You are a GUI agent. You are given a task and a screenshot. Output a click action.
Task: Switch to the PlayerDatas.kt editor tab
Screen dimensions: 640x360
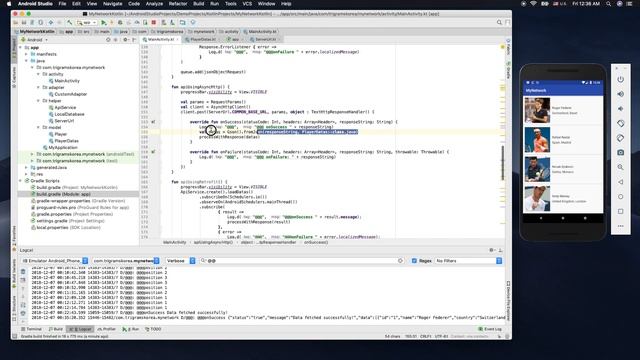[x=202, y=40]
